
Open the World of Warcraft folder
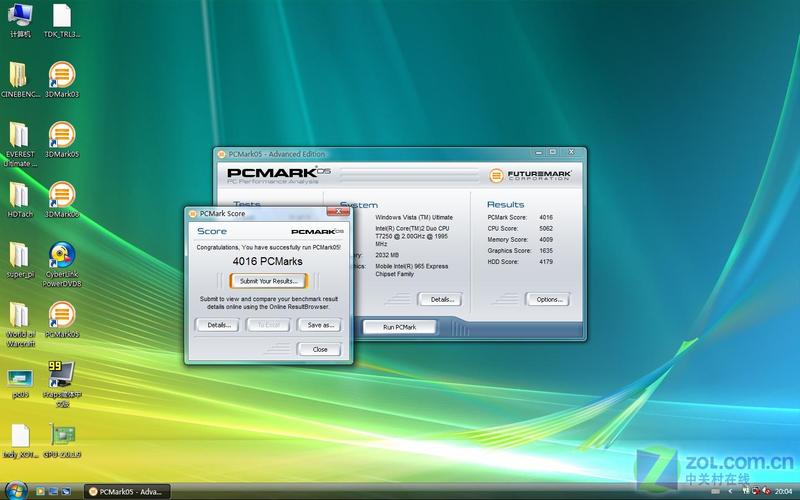(x=20, y=324)
